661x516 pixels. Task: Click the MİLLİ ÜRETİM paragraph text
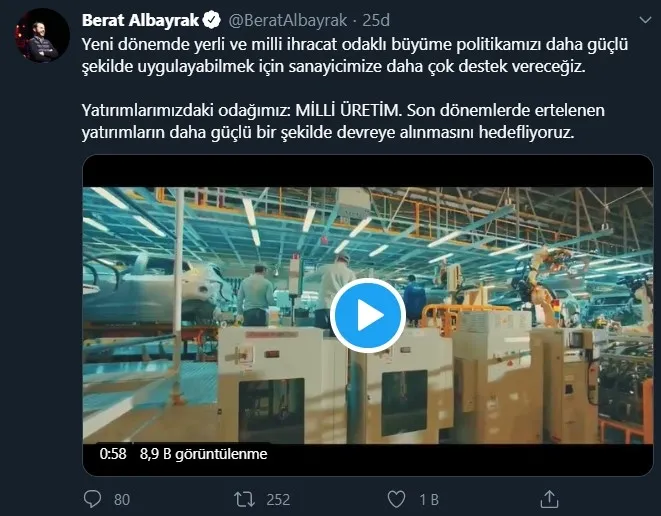[x=343, y=121]
